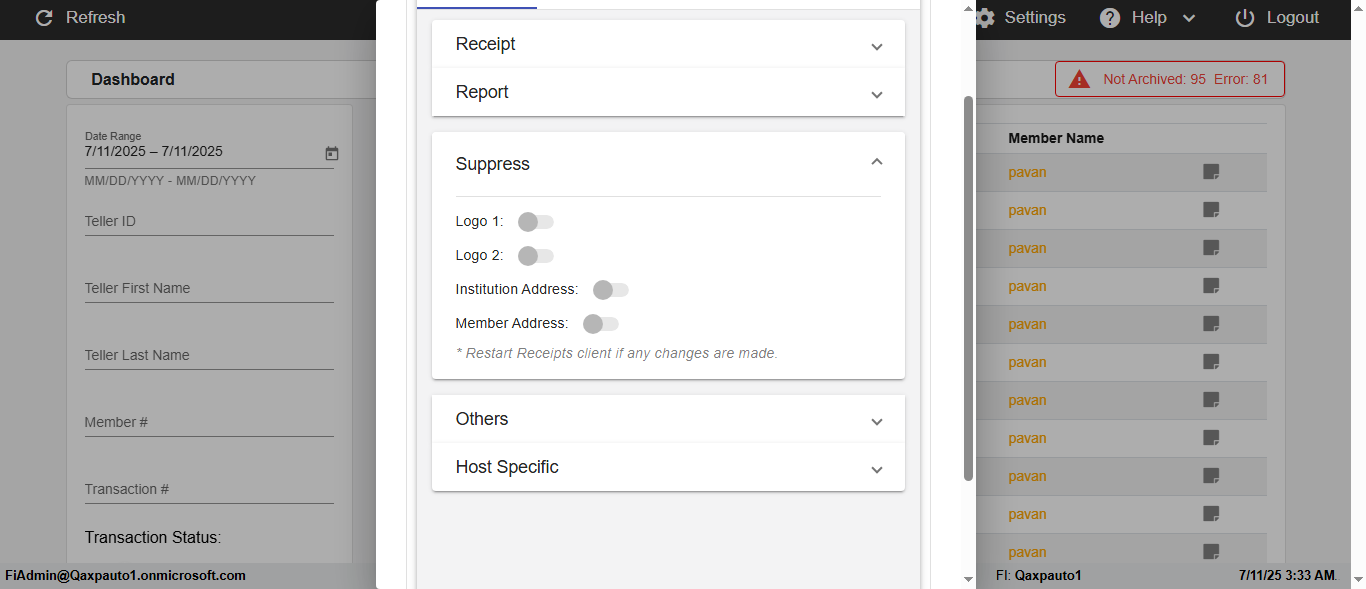Viewport: 1366px width, 589px height.
Task: Click the note icon in first pavan row
Action: tap(1211, 172)
